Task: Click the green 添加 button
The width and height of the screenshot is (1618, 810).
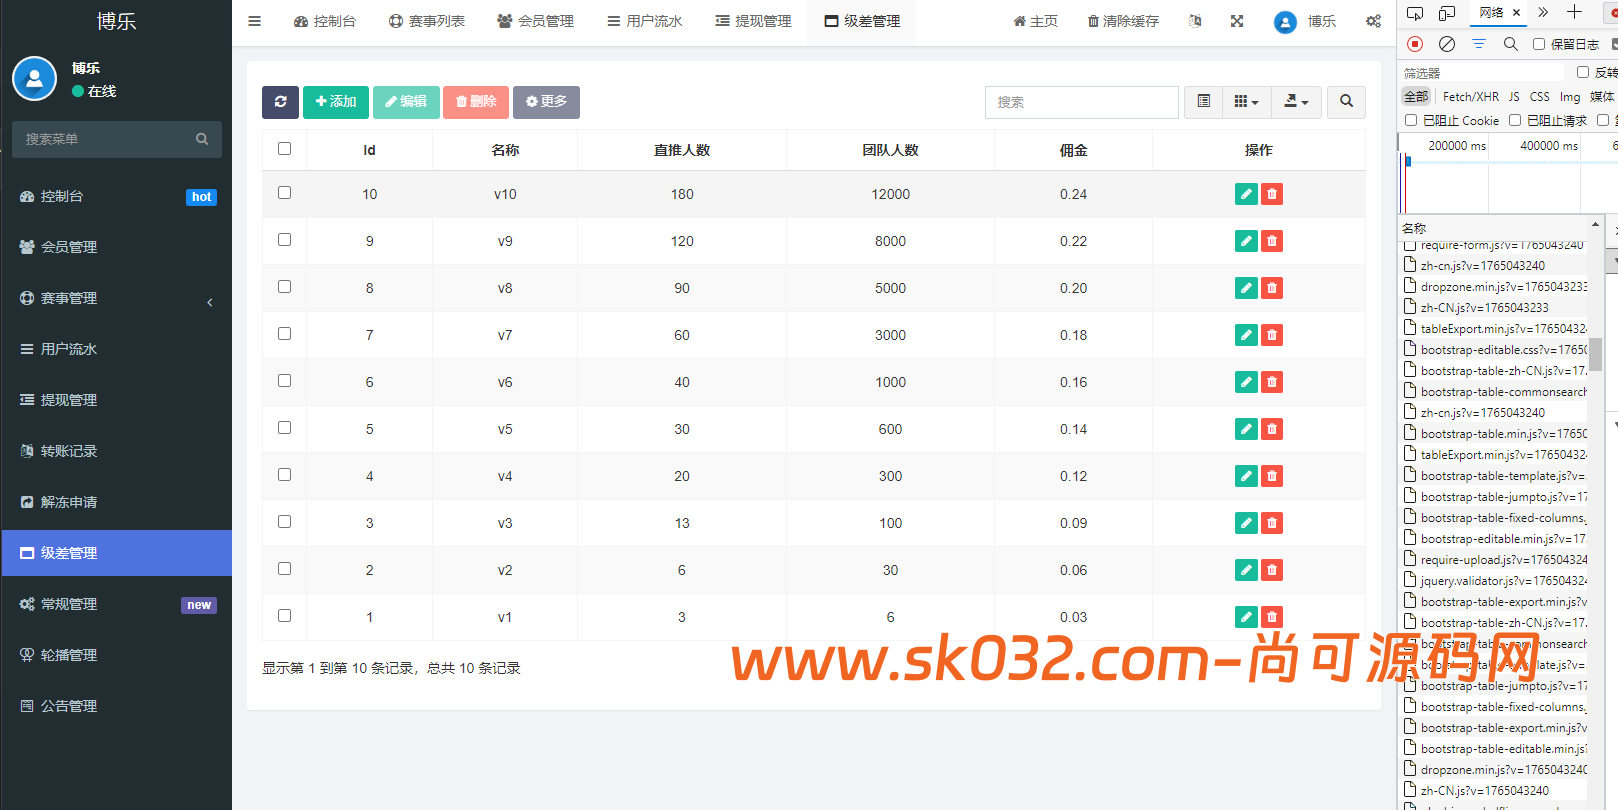Action: (336, 102)
